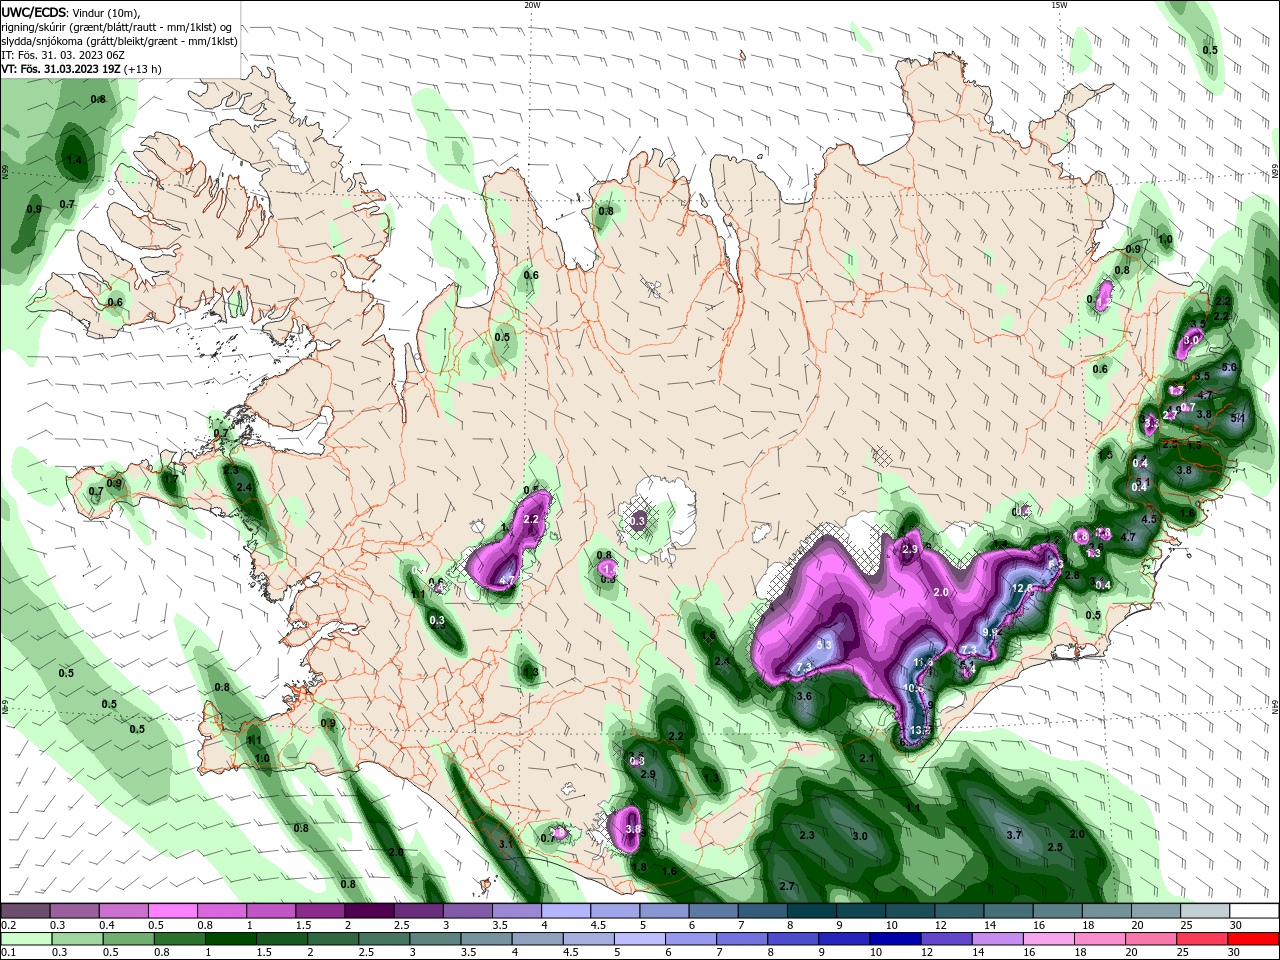Click the '3.1' rain value on the southwest coast
1280x960 pixels.
tap(506, 844)
